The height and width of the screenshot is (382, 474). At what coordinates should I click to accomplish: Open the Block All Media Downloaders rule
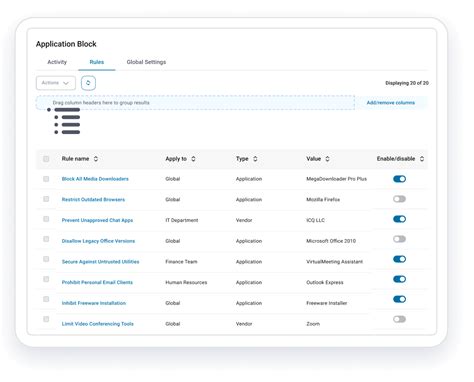(x=95, y=179)
